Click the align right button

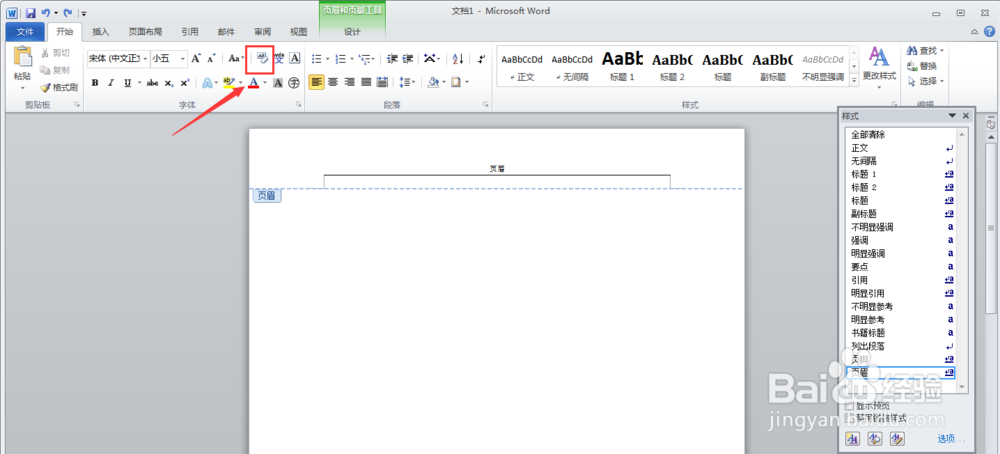(349, 82)
